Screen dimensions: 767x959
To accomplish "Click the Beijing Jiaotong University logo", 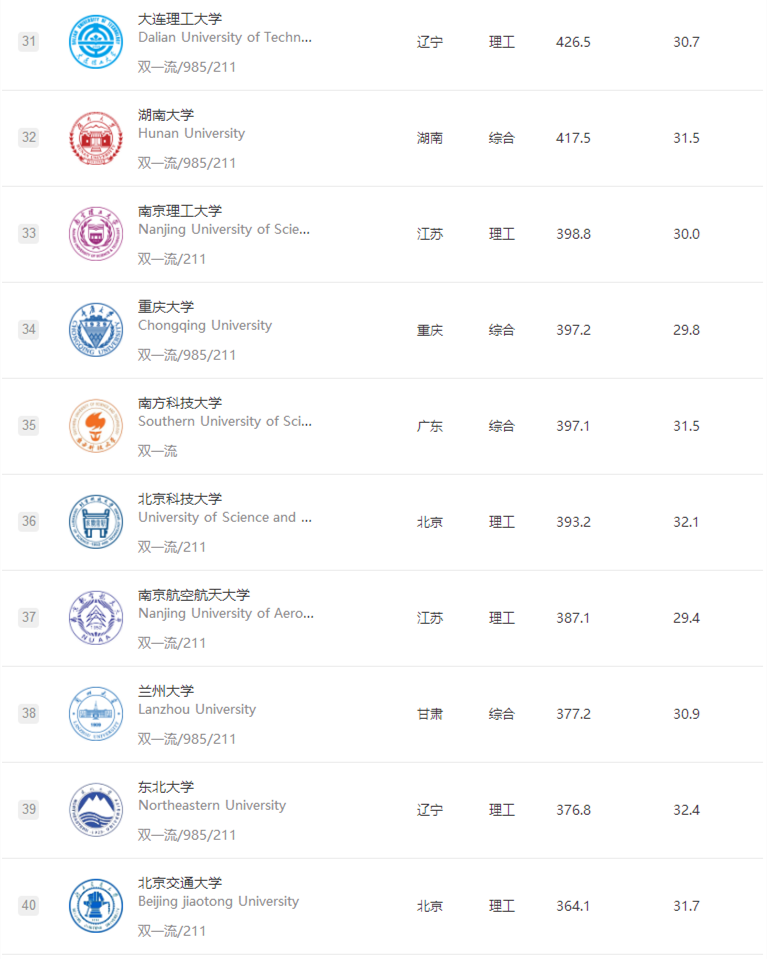I will click(x=95, y=906).
